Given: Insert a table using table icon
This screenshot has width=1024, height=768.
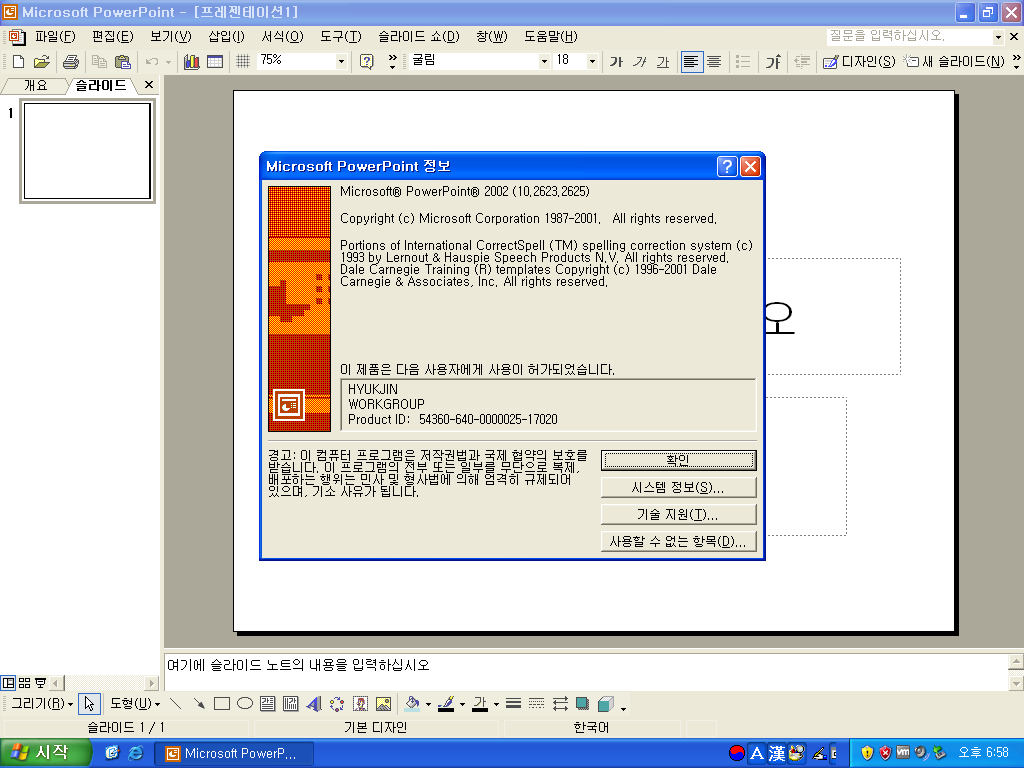Looking at the screenshot, I should [x=215, y=62].
